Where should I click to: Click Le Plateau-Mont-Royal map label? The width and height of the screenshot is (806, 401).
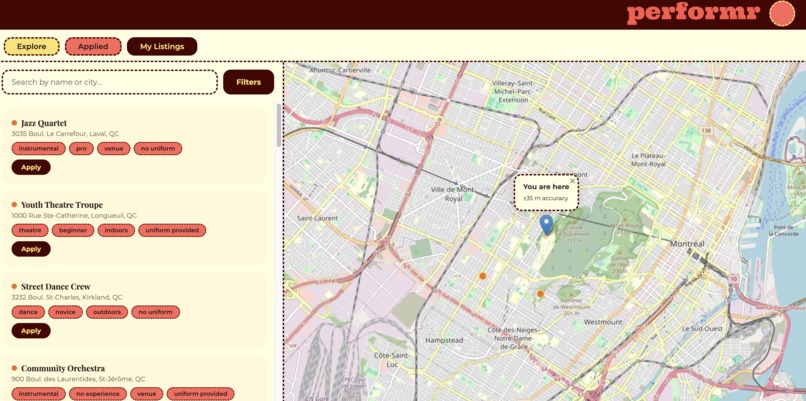coord(648,159)
